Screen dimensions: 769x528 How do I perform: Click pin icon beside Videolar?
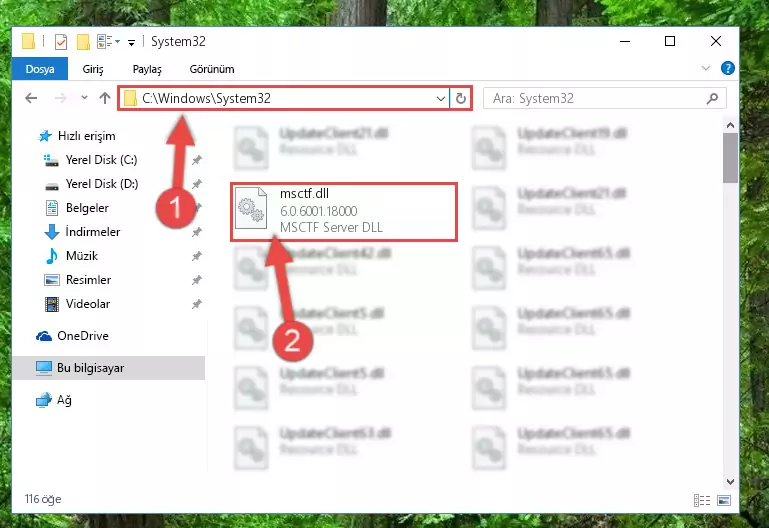coord(197,304)
